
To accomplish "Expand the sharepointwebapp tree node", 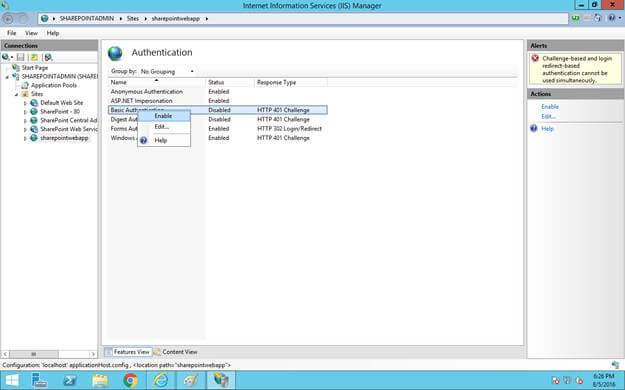I will (x=25, y=138).
